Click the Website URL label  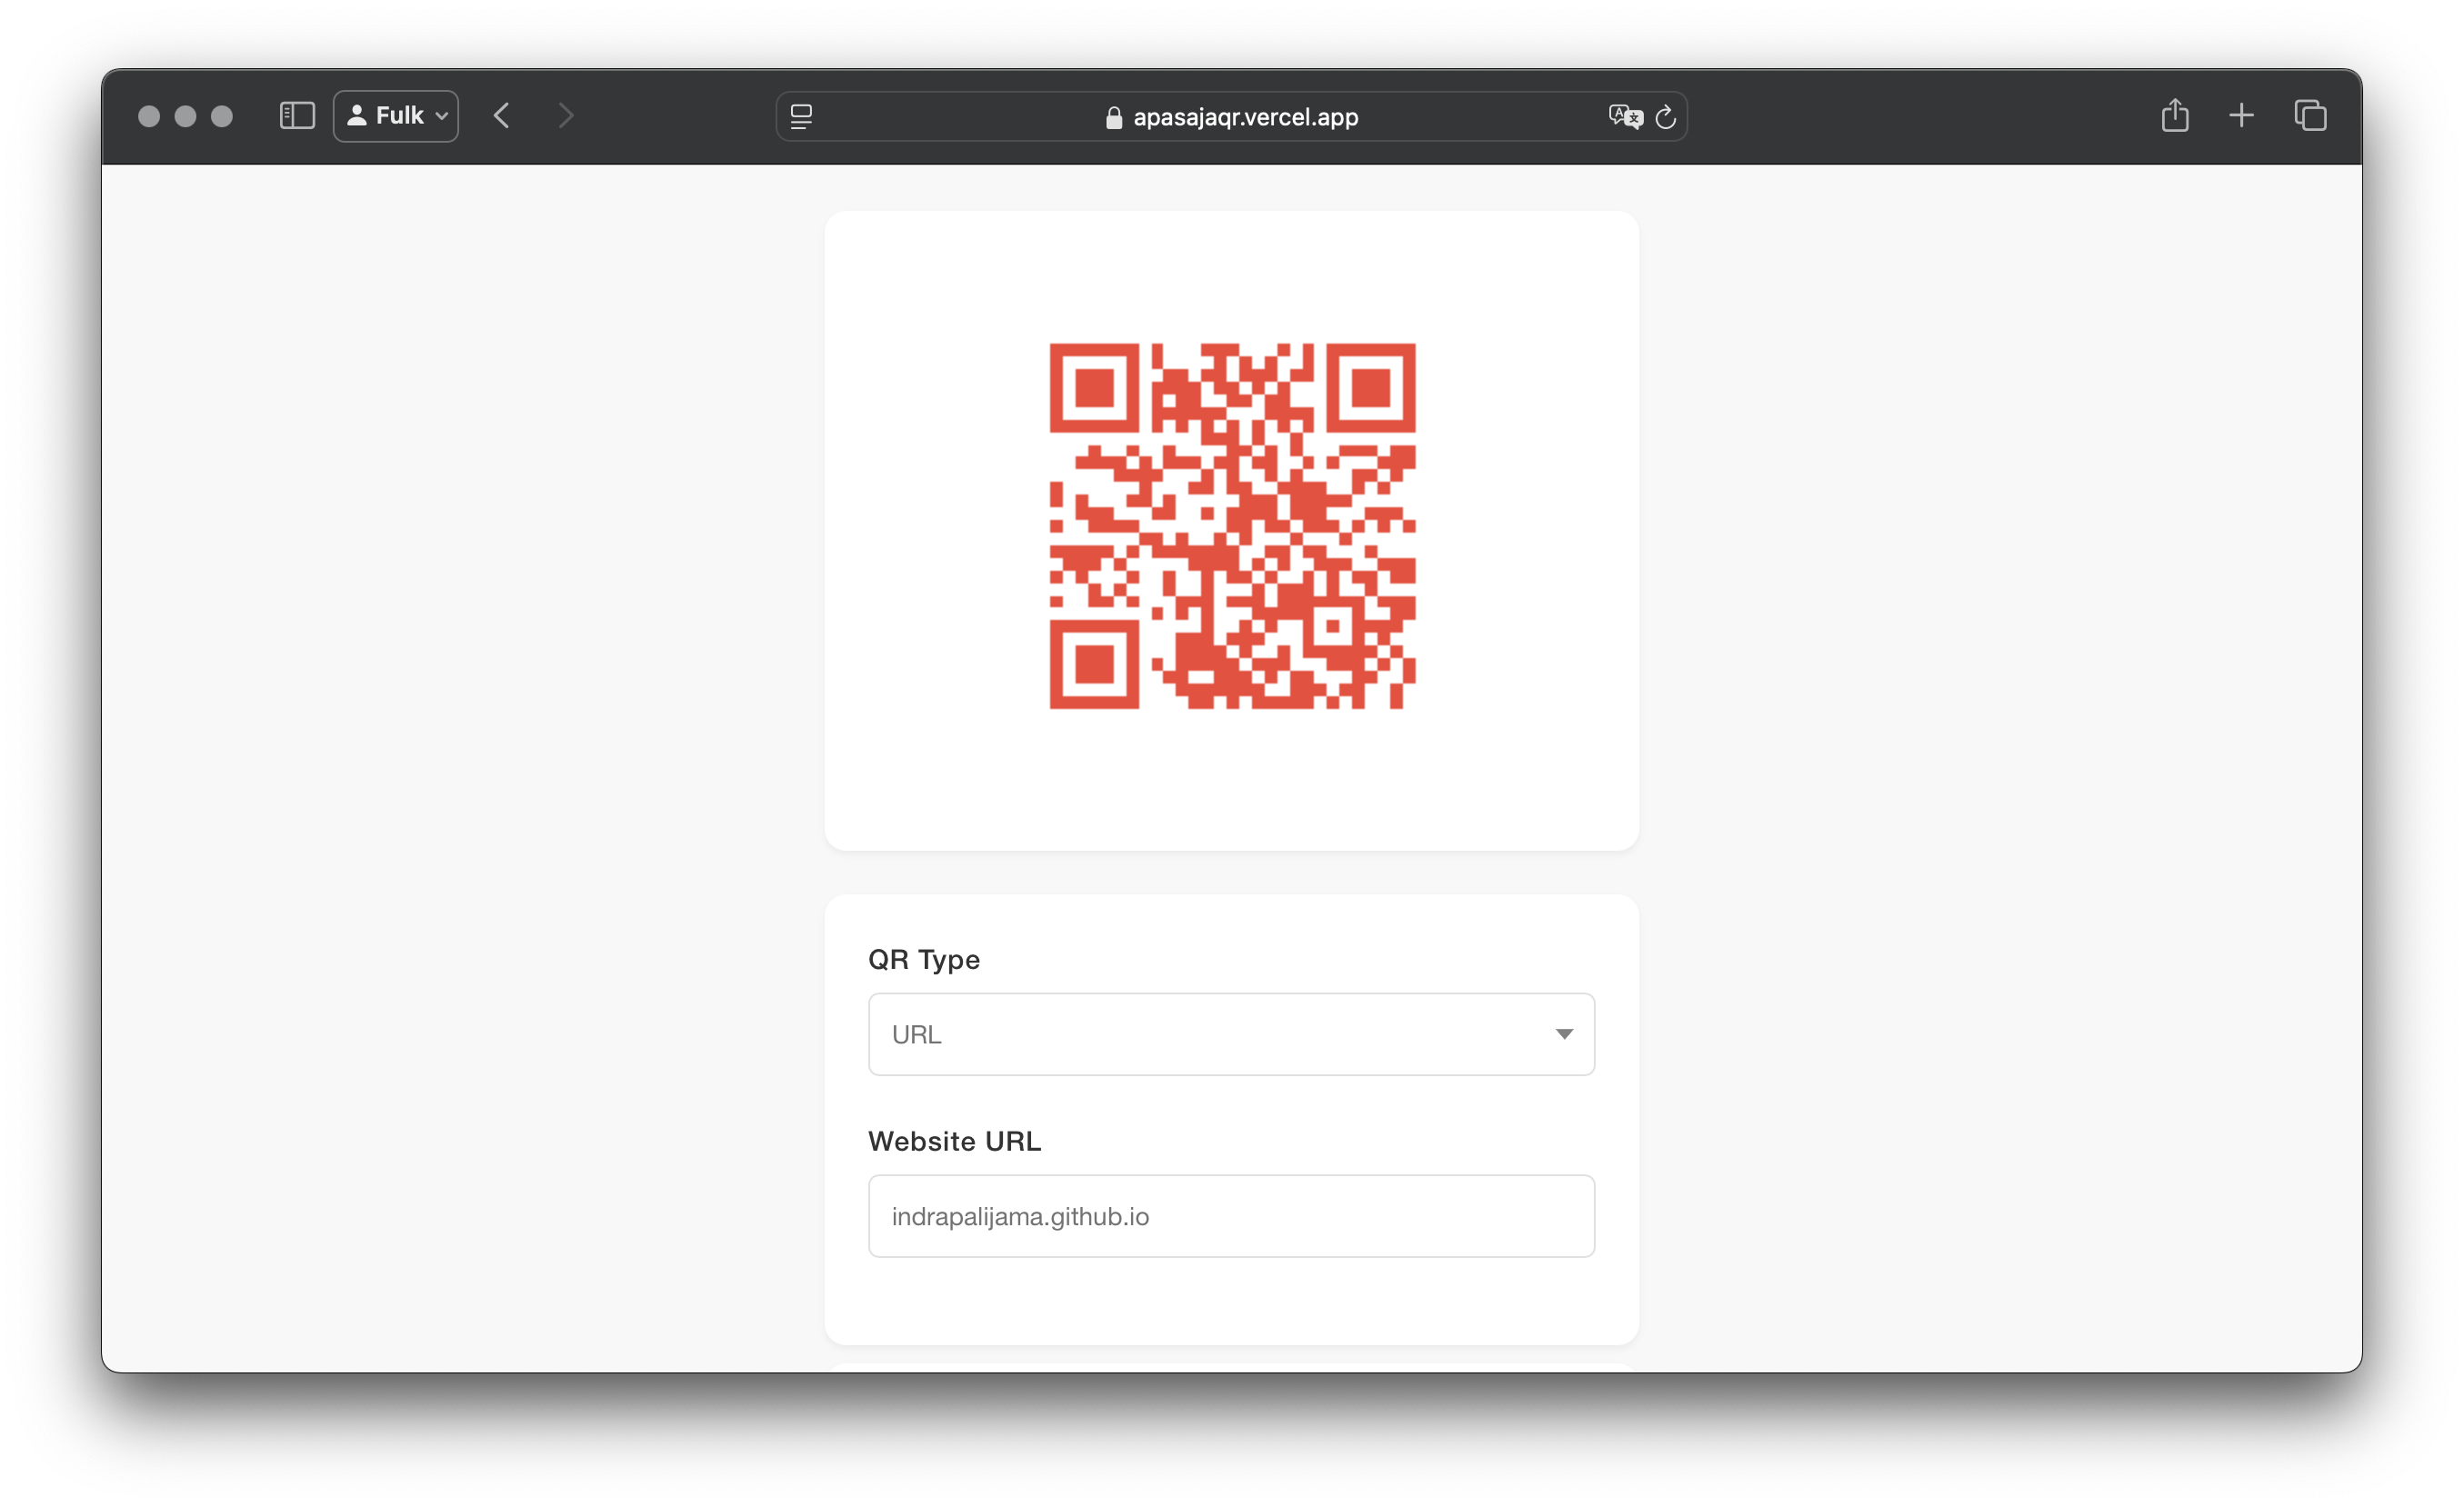(x=954, y=1141)
